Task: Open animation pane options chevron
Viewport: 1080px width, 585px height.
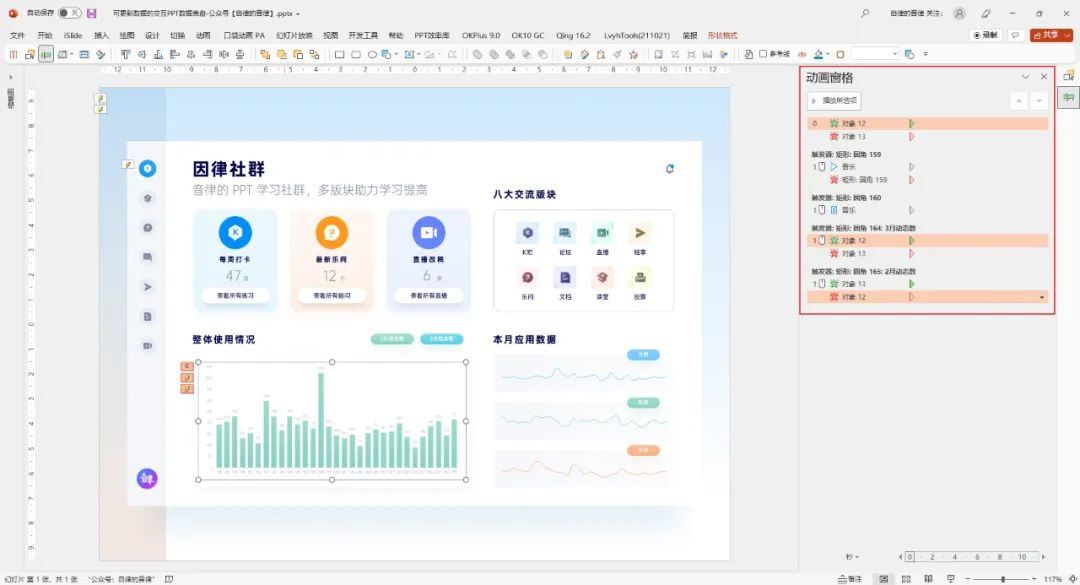Action: click(x=1025, y=77)
